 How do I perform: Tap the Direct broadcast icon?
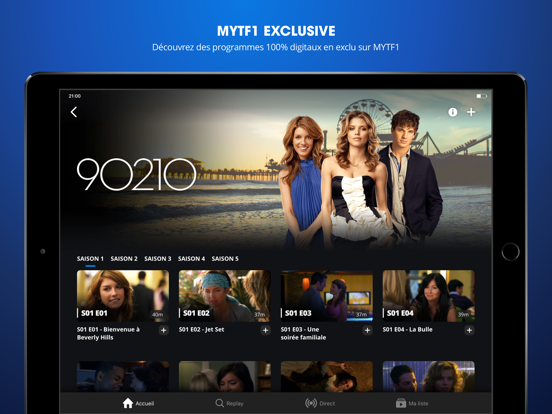[x=311, y=403]
